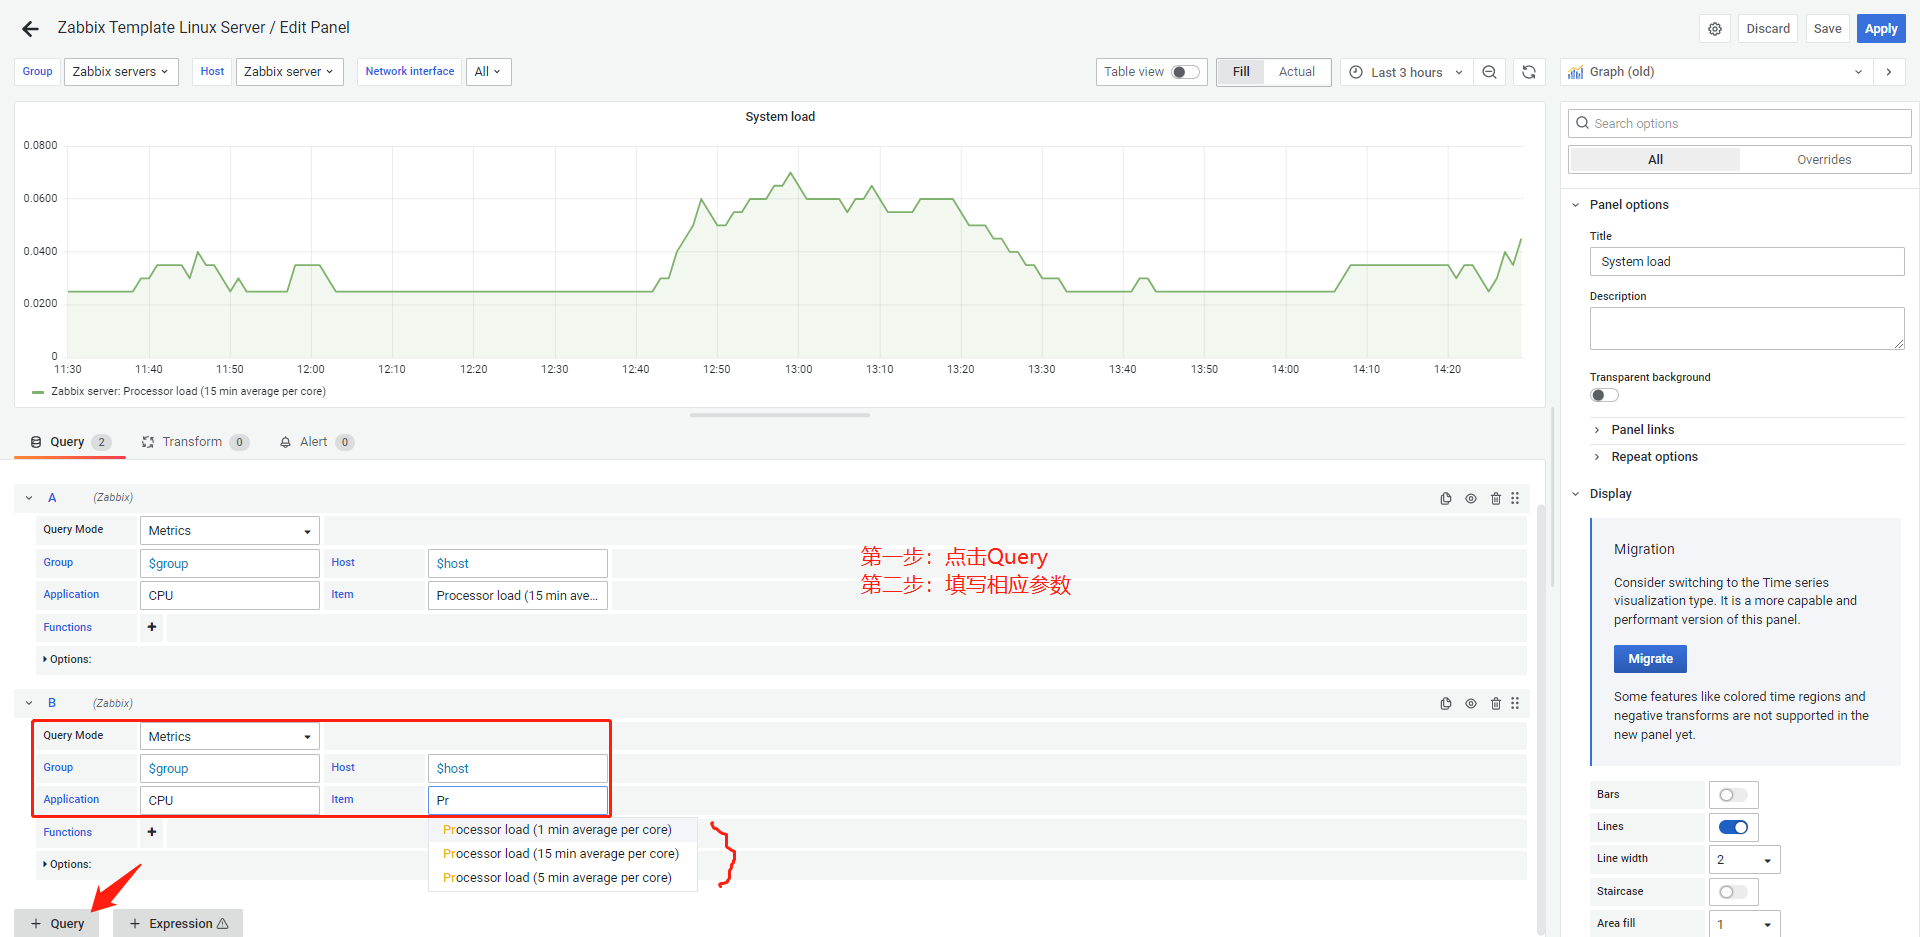This screenshot has height=937, width=1920.
Task: Open Query Mode dropdown for query B
Action: (x=229, y=737)
